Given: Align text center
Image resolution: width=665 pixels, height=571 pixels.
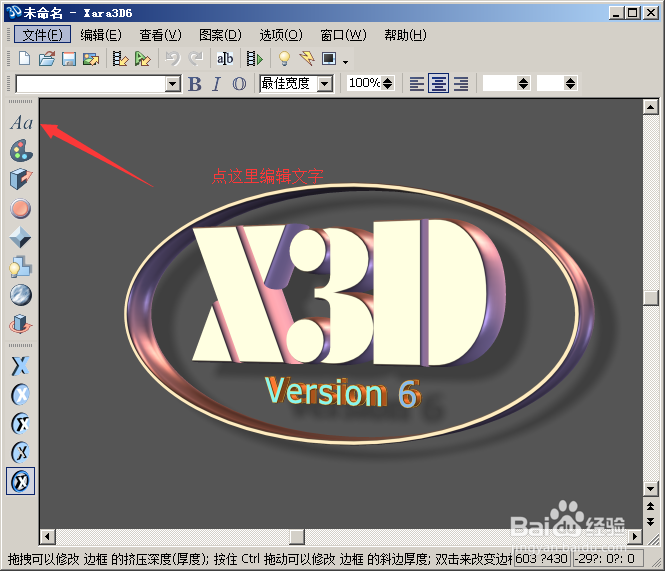Looking at the screenshot, I should 439,84.
